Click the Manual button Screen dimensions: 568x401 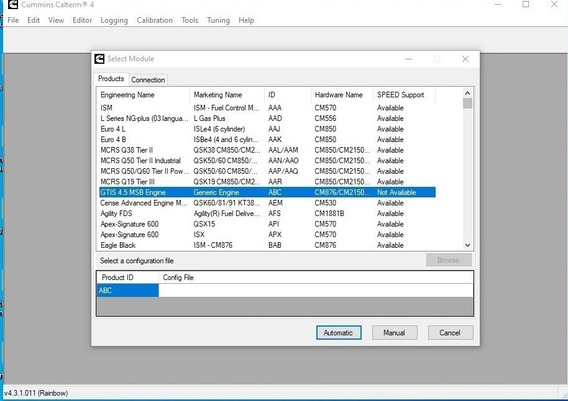pyautogui.click(x=394, y=333)
